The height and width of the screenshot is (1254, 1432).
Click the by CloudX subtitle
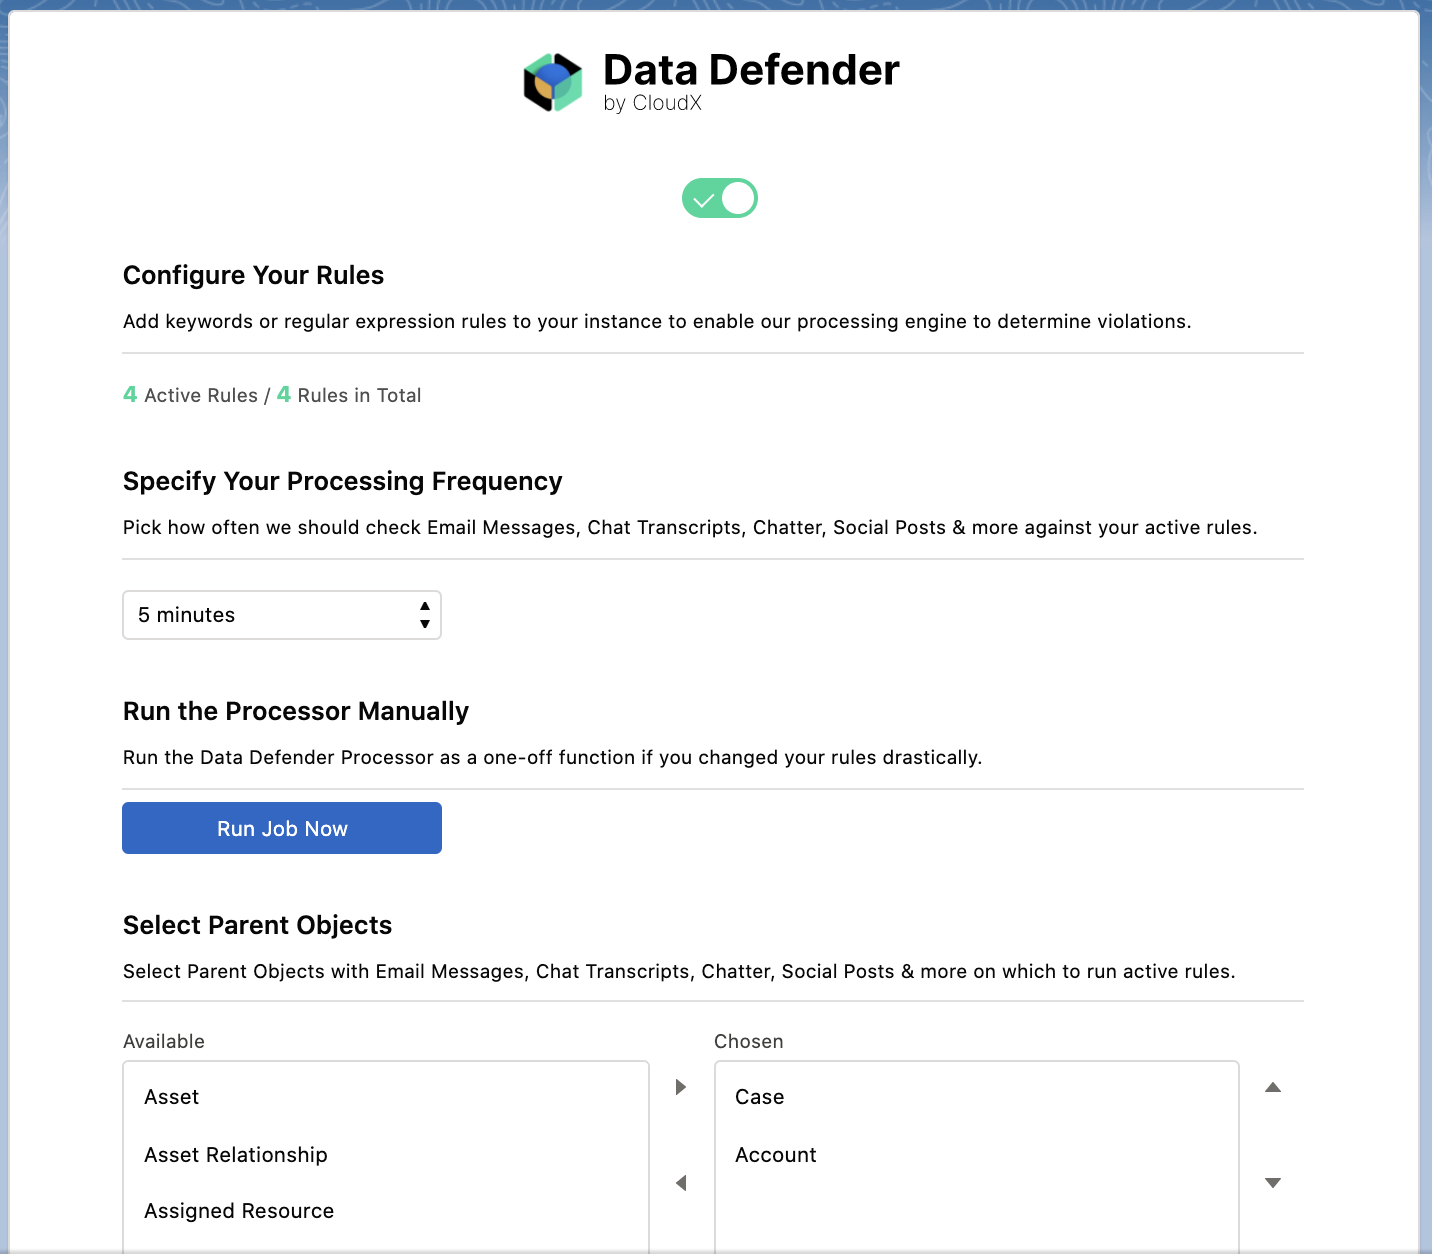pyautogui.click(x=652, y=103)
